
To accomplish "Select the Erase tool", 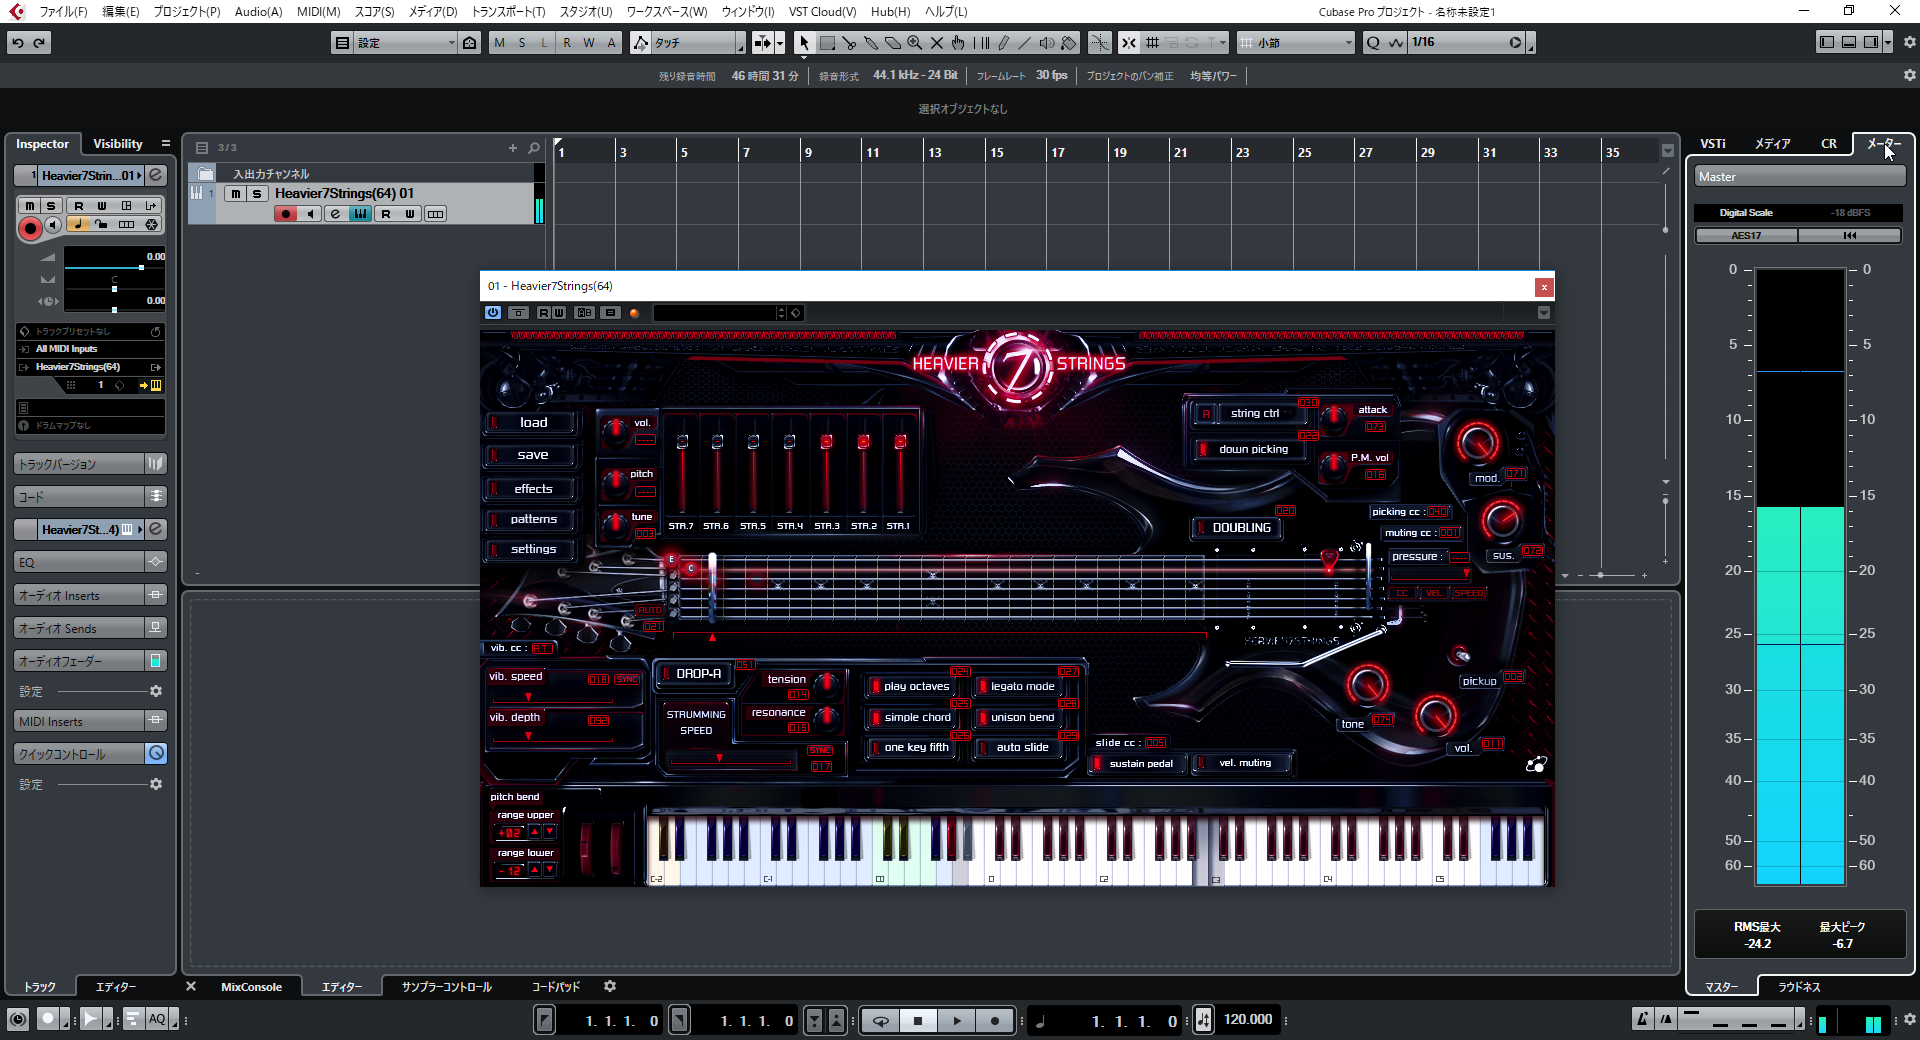I will [893, 42].
